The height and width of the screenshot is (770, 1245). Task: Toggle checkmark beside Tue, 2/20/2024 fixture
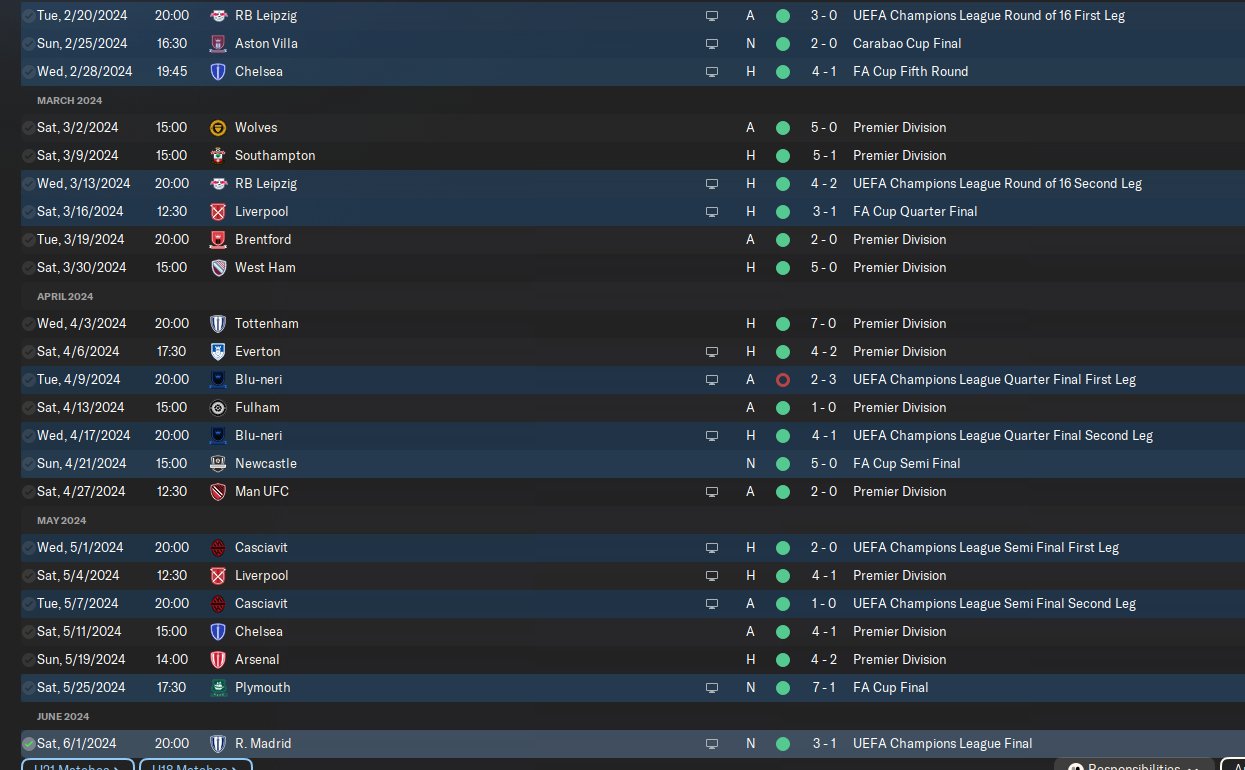click(x=28, y=16)
